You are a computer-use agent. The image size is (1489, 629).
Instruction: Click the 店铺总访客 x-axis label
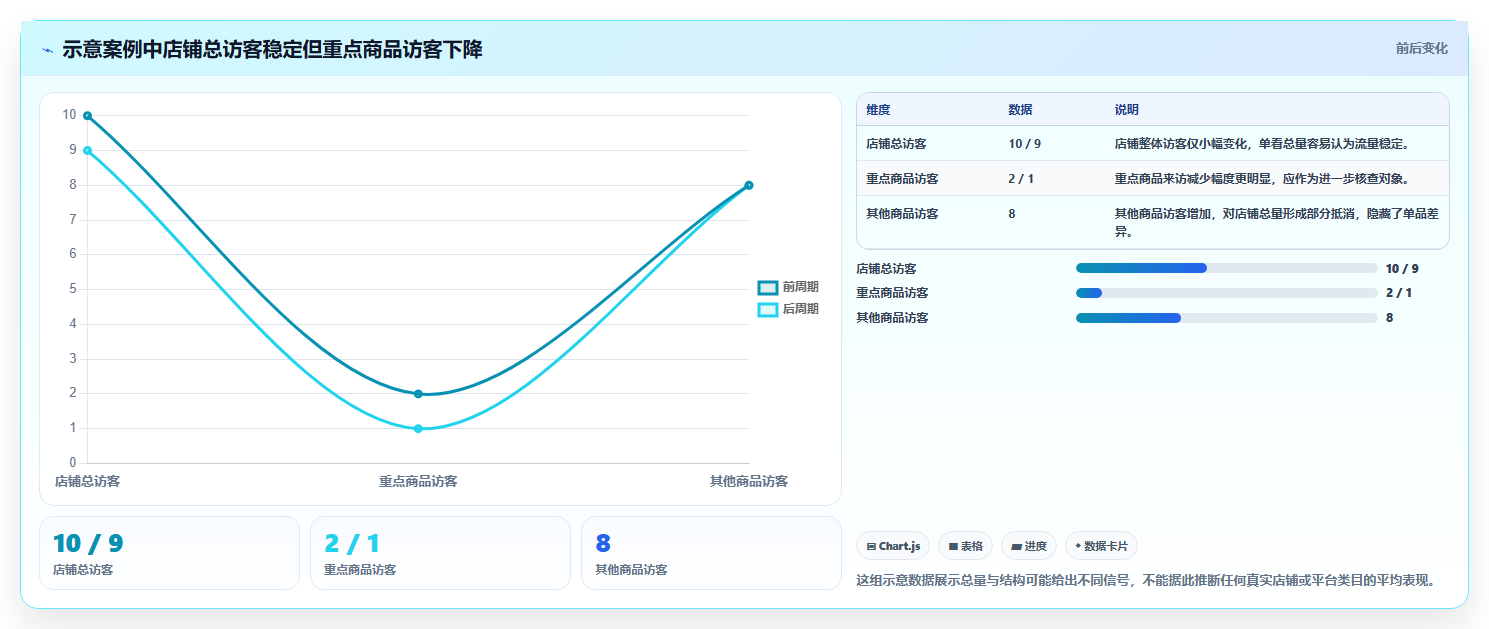[88, 481]
